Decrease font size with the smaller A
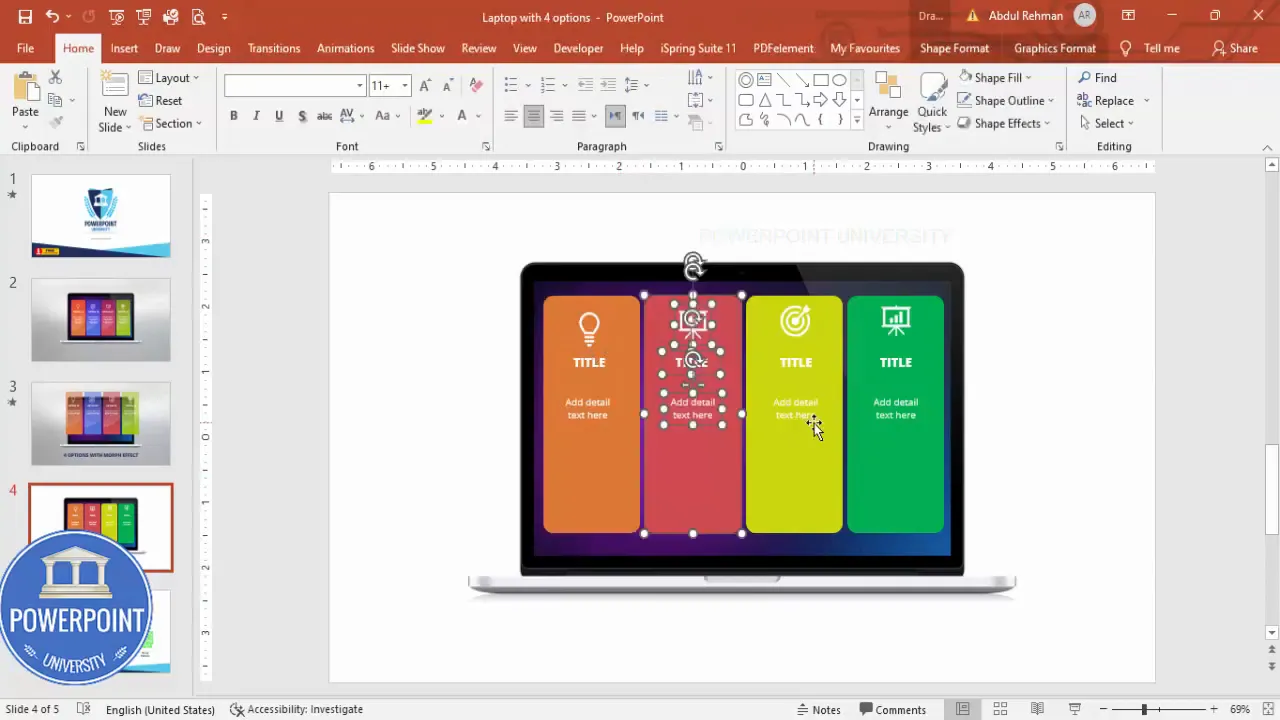 coord(448,86)
